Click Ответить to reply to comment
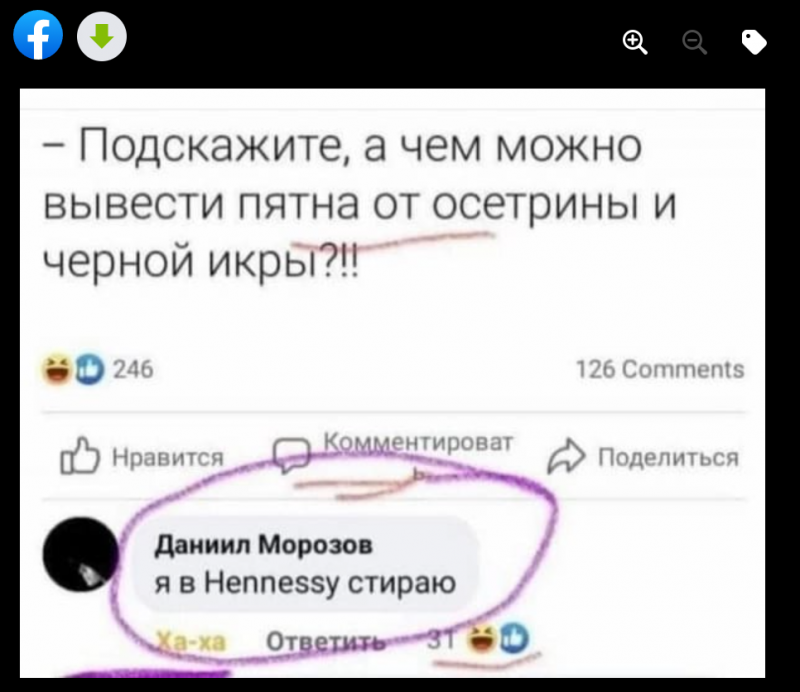The height and width of the screenshot is (692, 800). pos(326,641)
